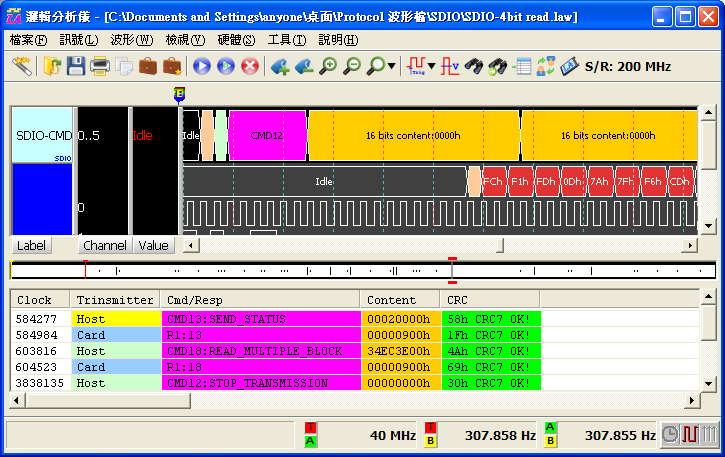Open the 硬體(S) hardware menu
Image resolution: width=725 pixels, height=457 pixels.
tap(236, 40)
